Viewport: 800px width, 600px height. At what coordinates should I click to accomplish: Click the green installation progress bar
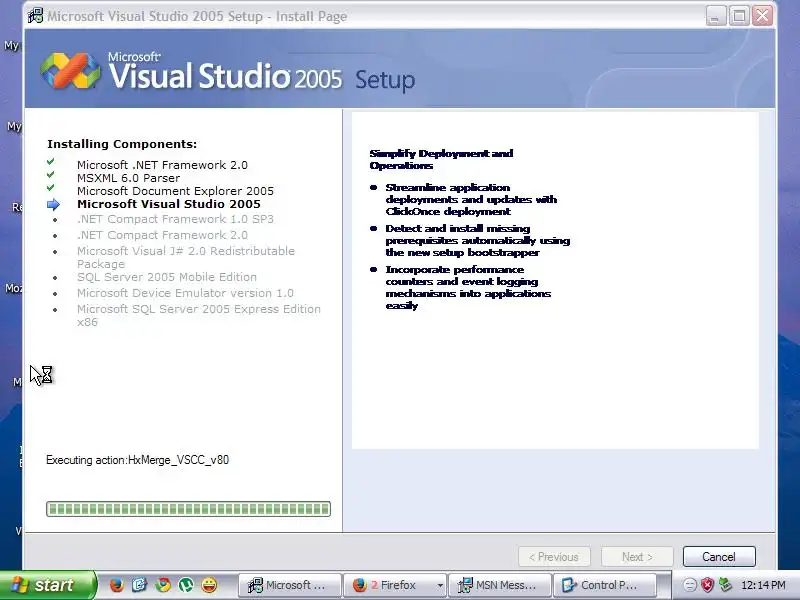188,509
